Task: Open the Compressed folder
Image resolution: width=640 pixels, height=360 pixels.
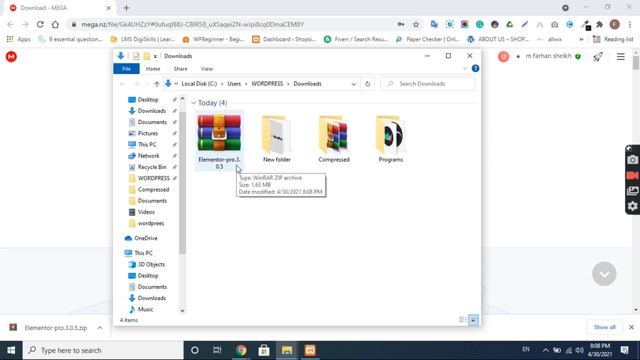Action: 334,139
